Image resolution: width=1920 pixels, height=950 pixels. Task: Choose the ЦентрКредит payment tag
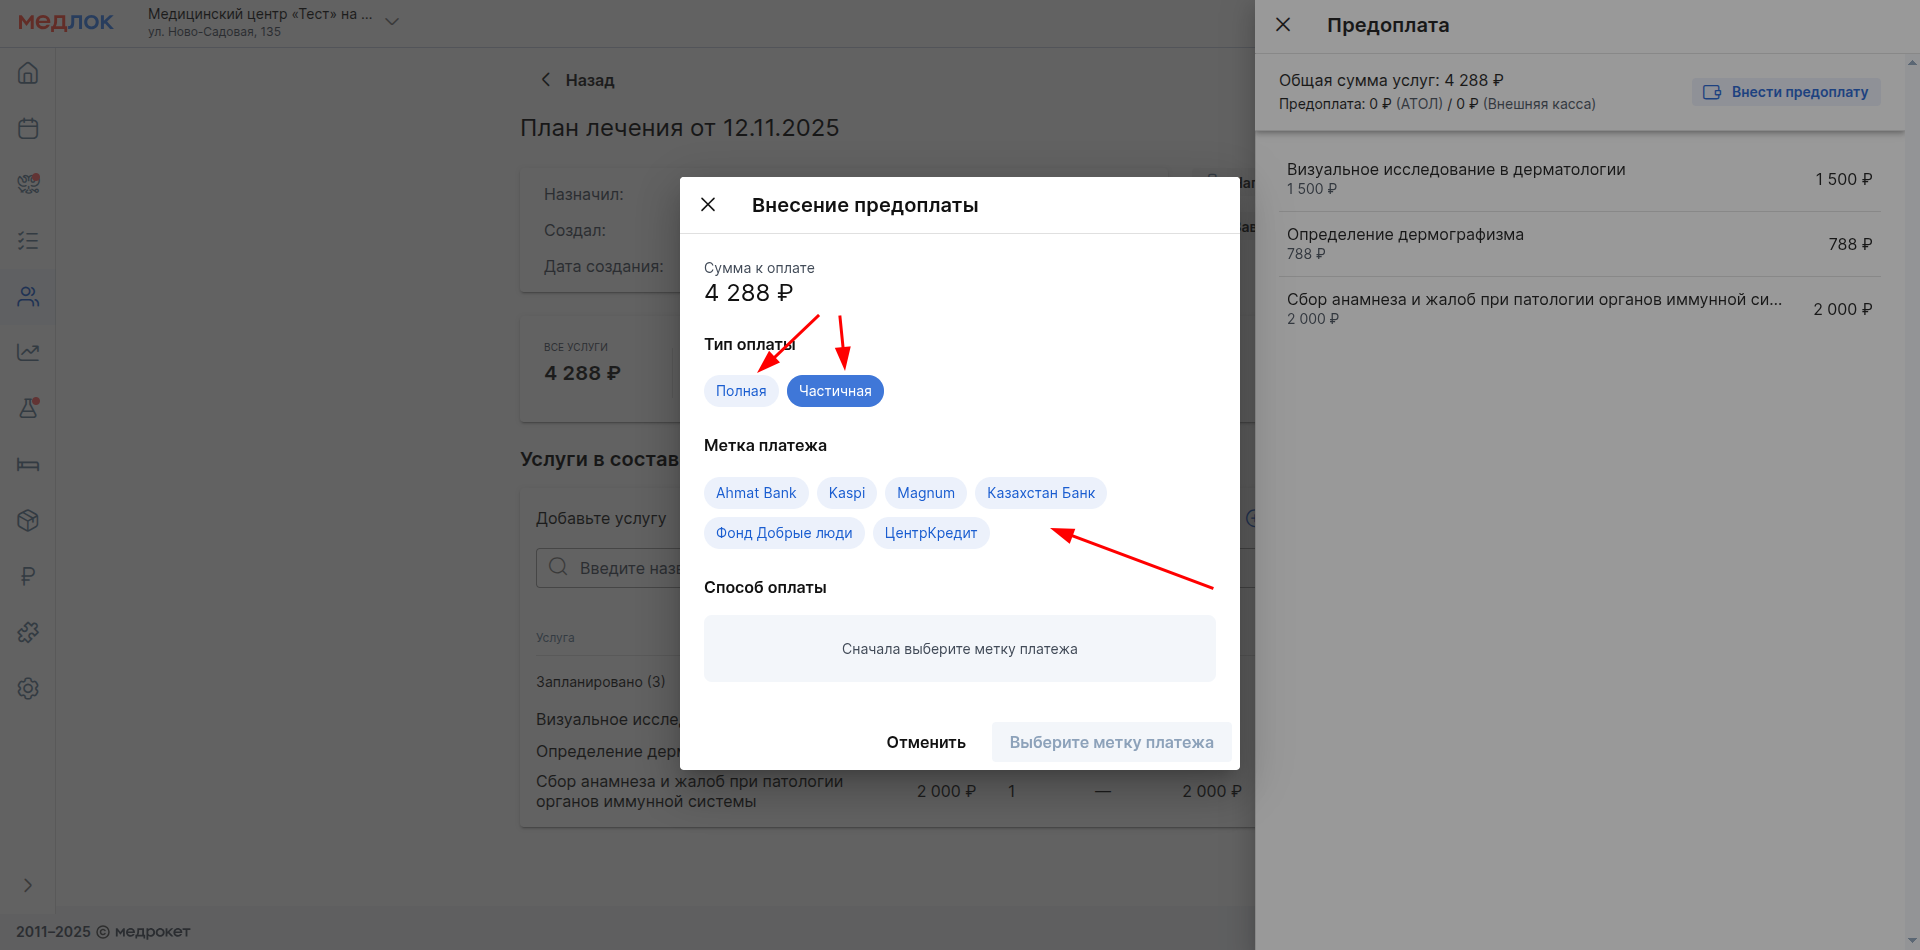click(x=930, y=533)
